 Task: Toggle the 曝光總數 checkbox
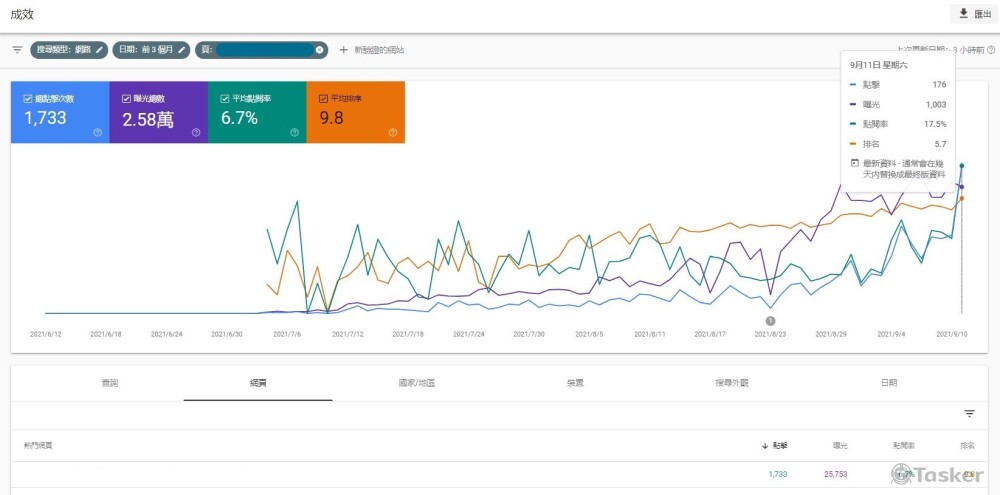point(126,99)
